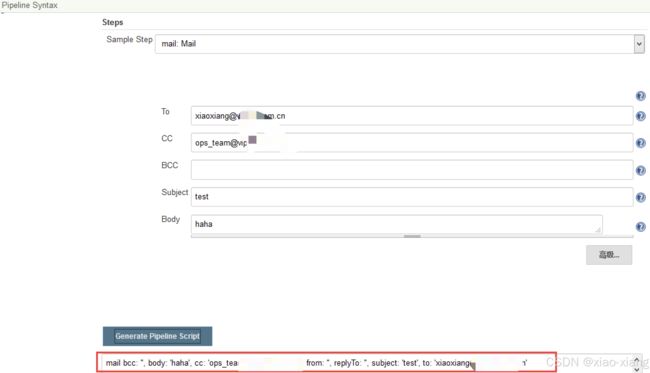Click the Pipeline Syntax heading
Viewport: 650px width, 373px height.
(x=29, y=5)
